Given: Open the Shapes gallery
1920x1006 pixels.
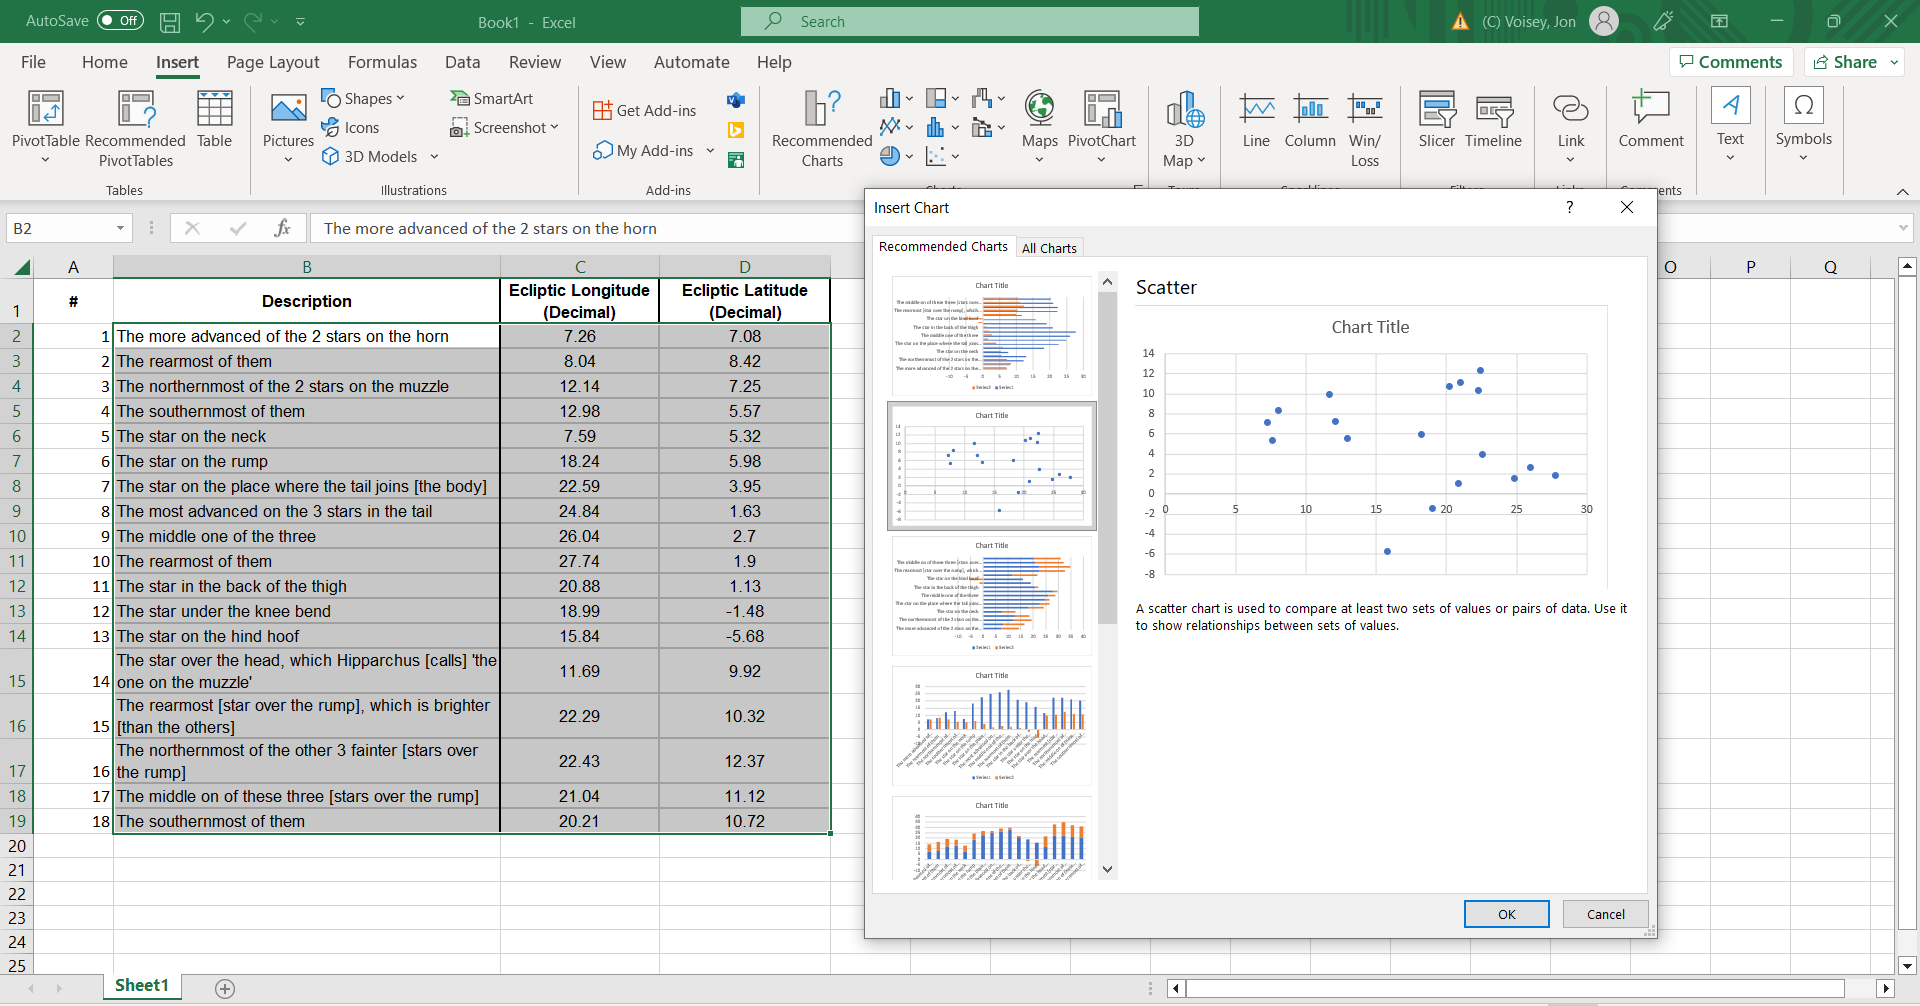Looking at the screenshot, I should (363, 98).
